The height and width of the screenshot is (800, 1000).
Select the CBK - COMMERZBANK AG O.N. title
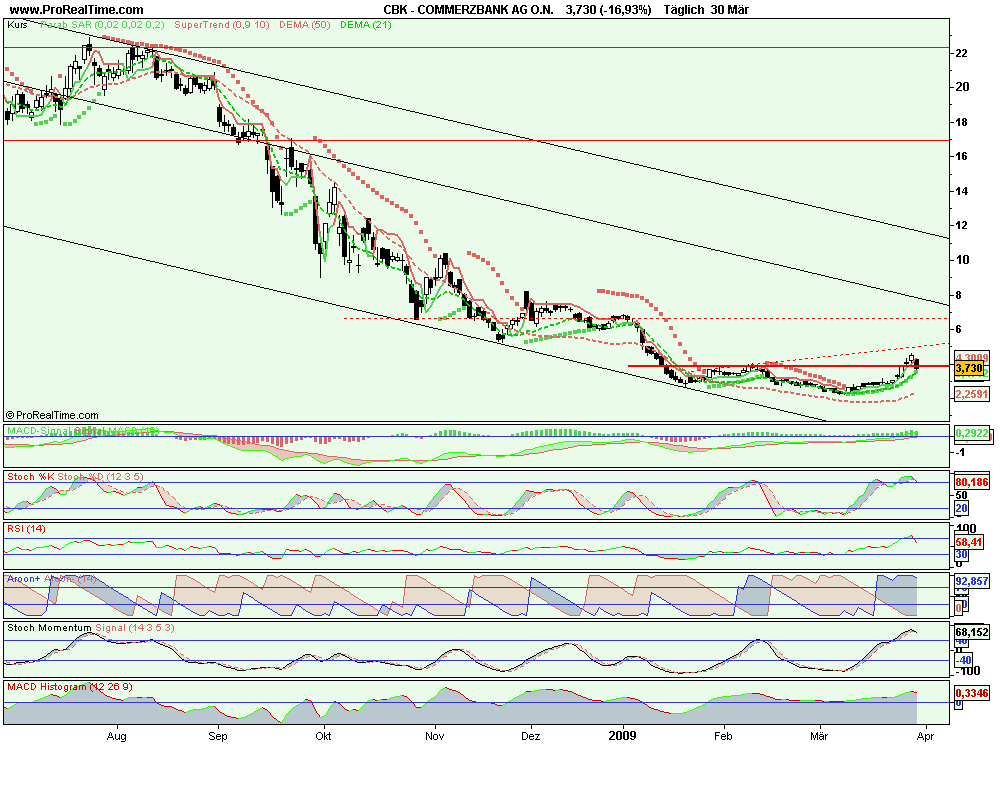(468, 10)
